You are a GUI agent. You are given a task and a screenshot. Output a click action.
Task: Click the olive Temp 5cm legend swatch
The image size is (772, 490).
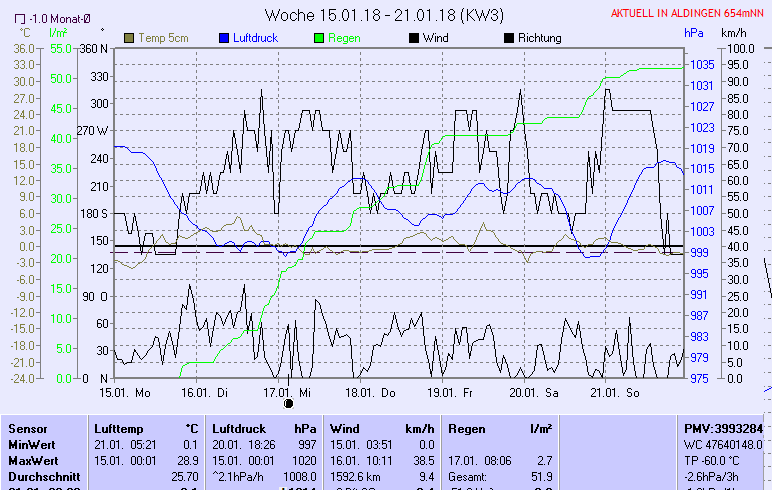click(129, 38)
